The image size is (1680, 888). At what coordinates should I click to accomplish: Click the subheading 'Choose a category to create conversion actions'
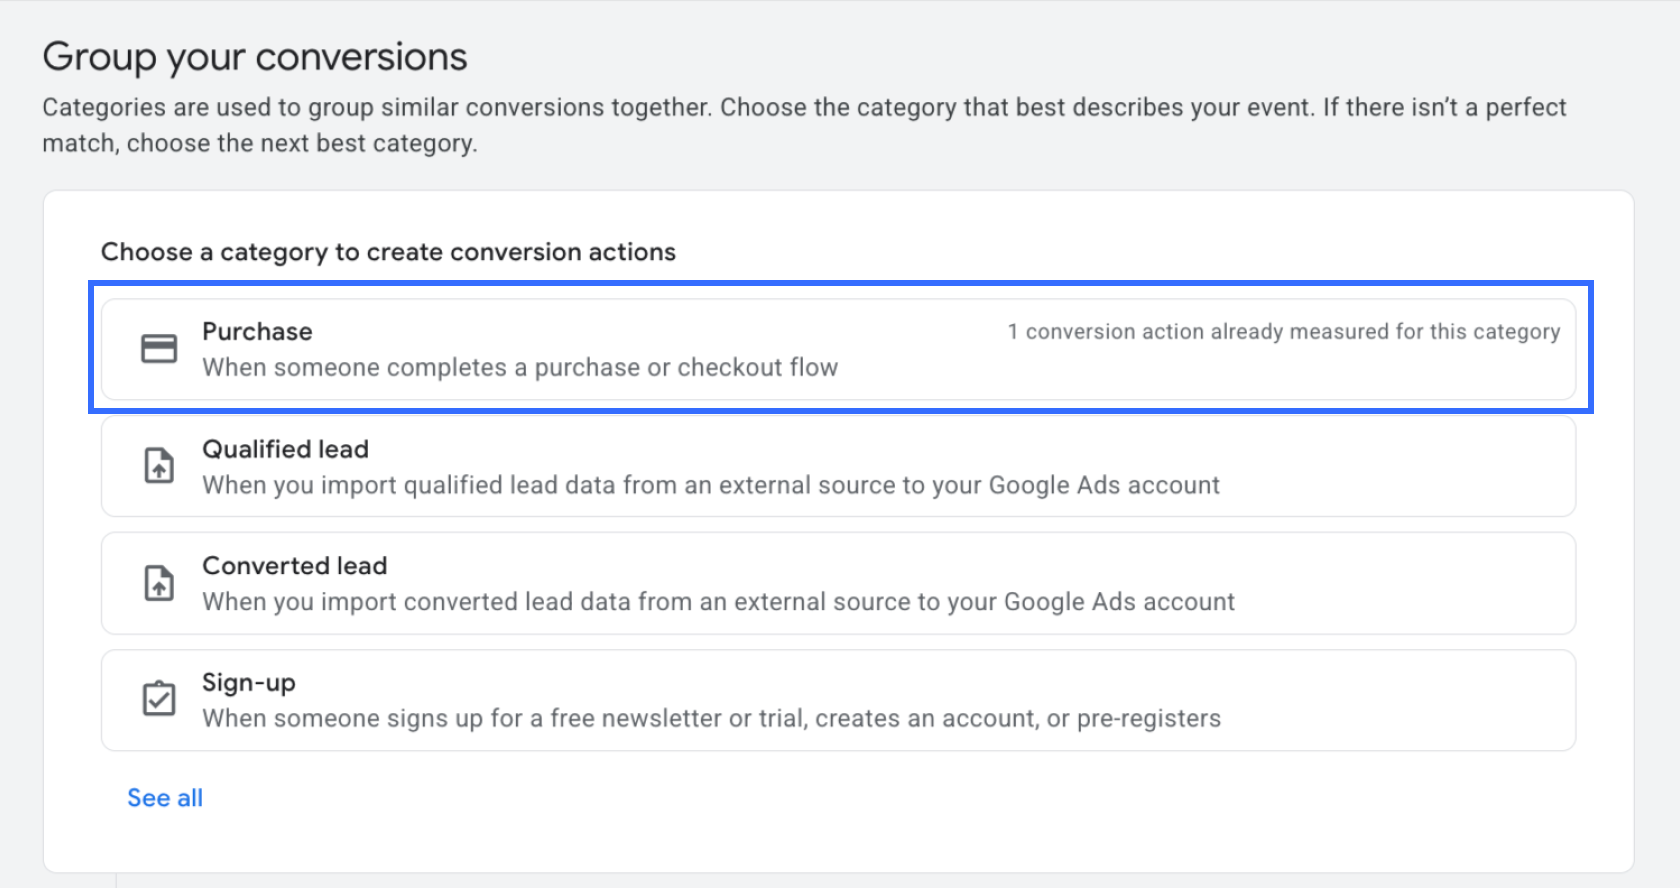click(388, 252)
